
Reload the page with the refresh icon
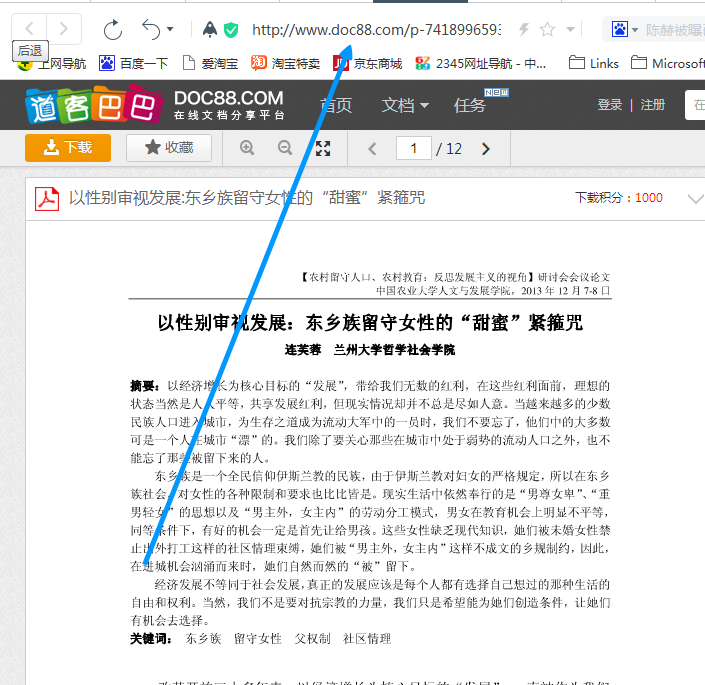click(112, 30)
